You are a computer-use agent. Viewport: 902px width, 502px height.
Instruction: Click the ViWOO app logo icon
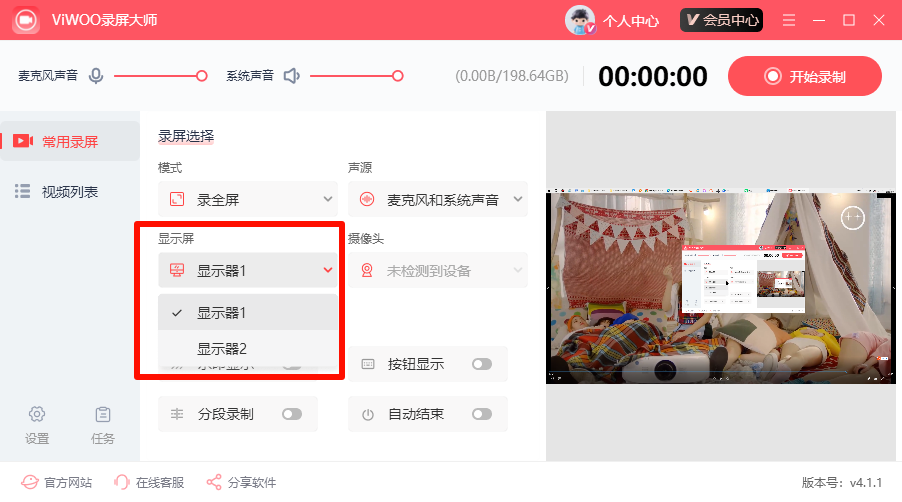click(x=25, y=20)
